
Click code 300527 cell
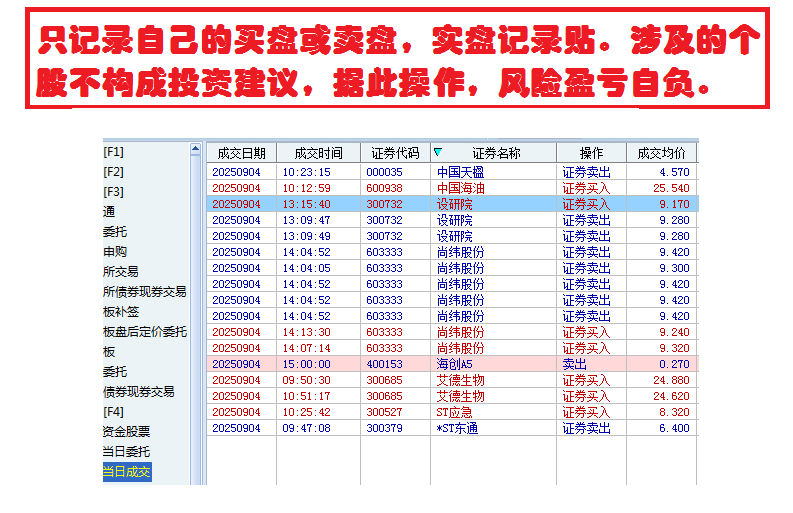pyautogui.click(x=384, y=412)
